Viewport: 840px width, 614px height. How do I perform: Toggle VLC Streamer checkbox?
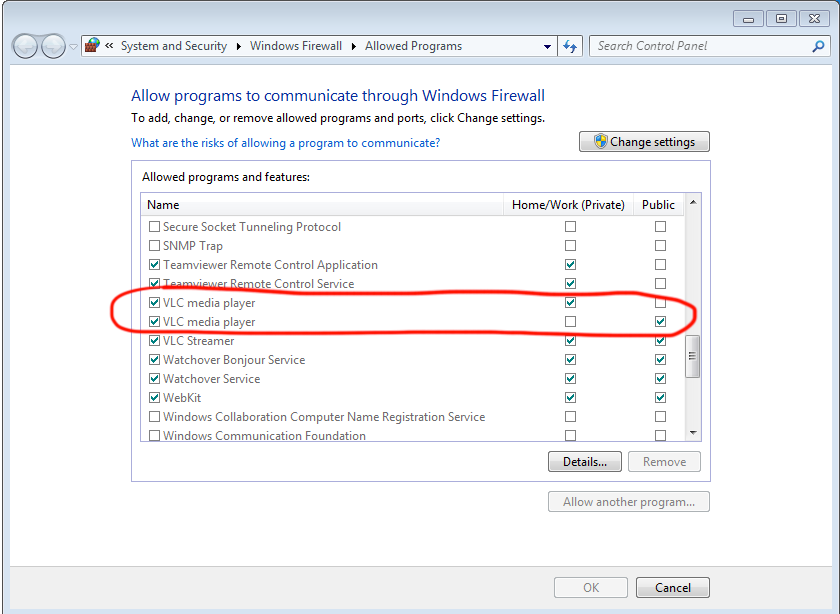click(154, 341)
